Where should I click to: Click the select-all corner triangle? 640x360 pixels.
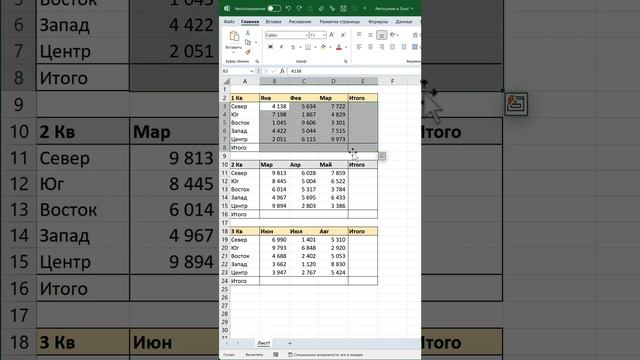pyautogui.click(x=226, y=81)
